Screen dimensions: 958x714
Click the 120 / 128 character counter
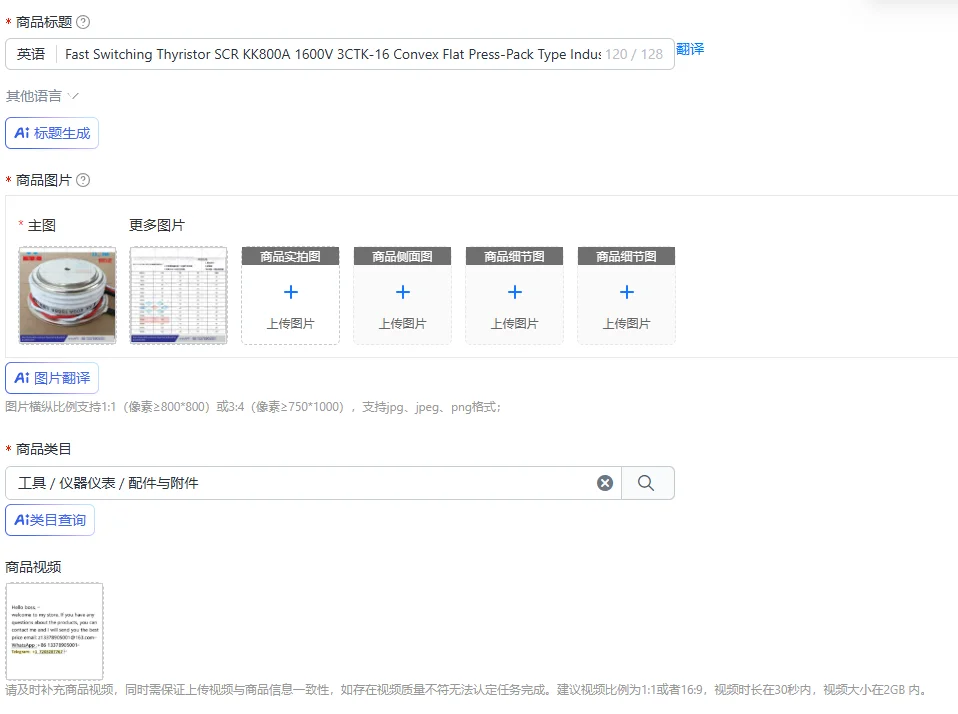pyautogui.click(x=634, y=54)
